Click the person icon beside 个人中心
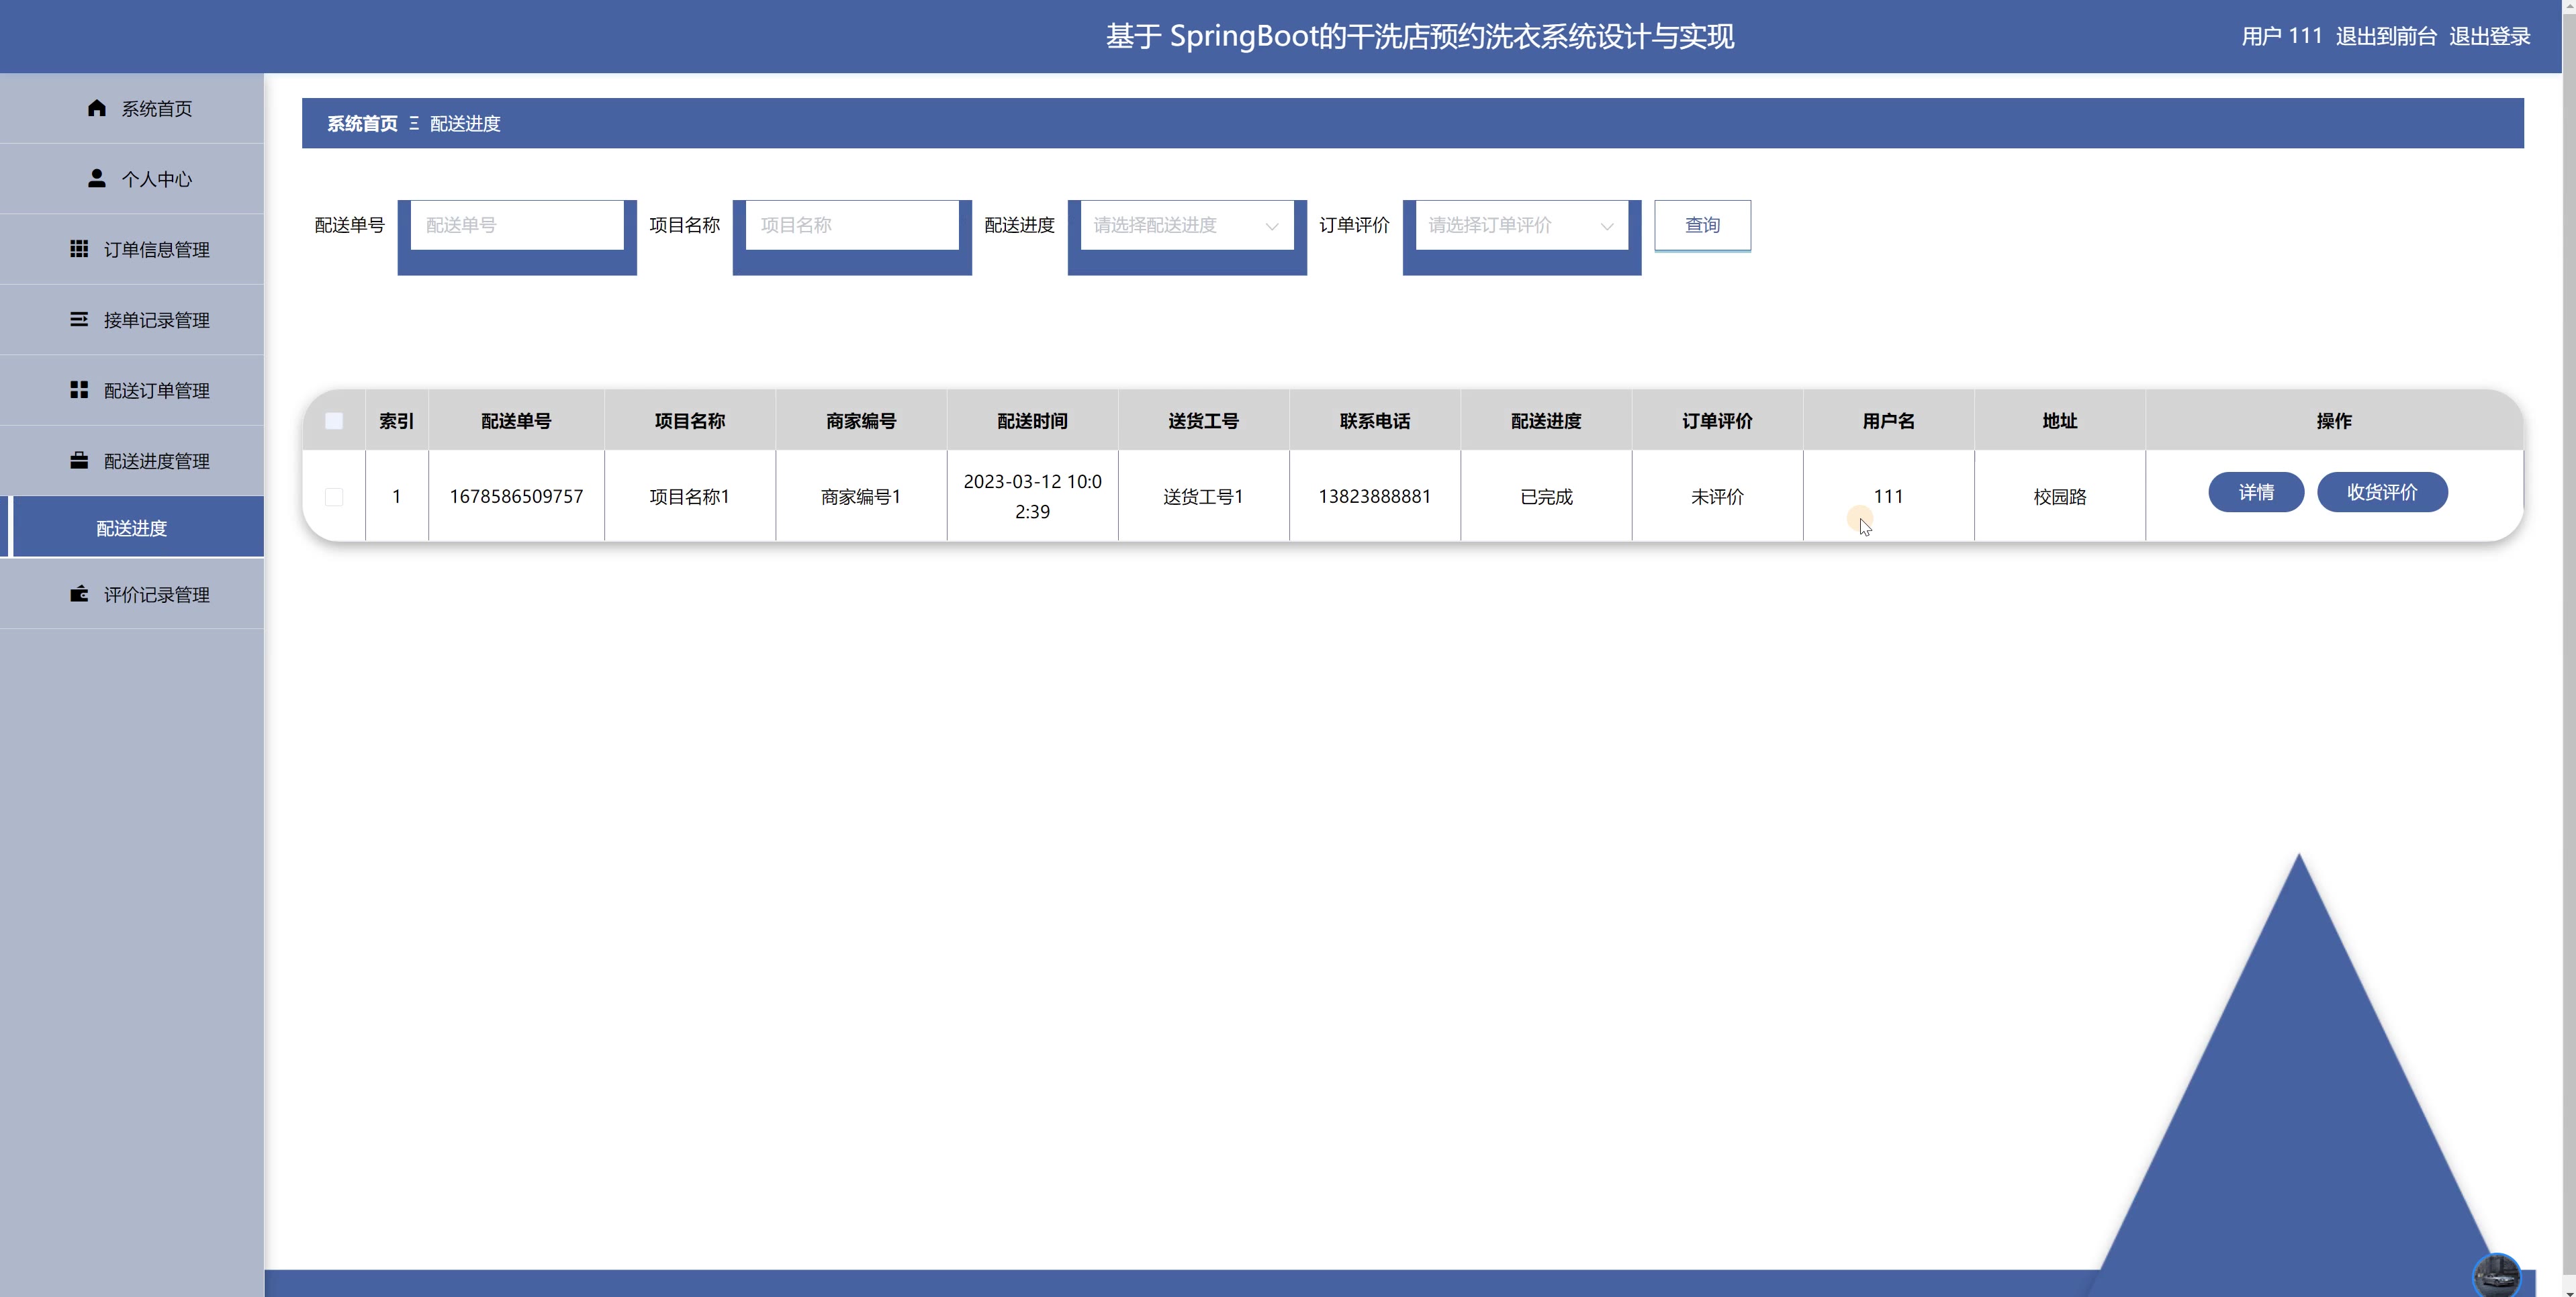Screen dimensions: 2576x1297 97,178
